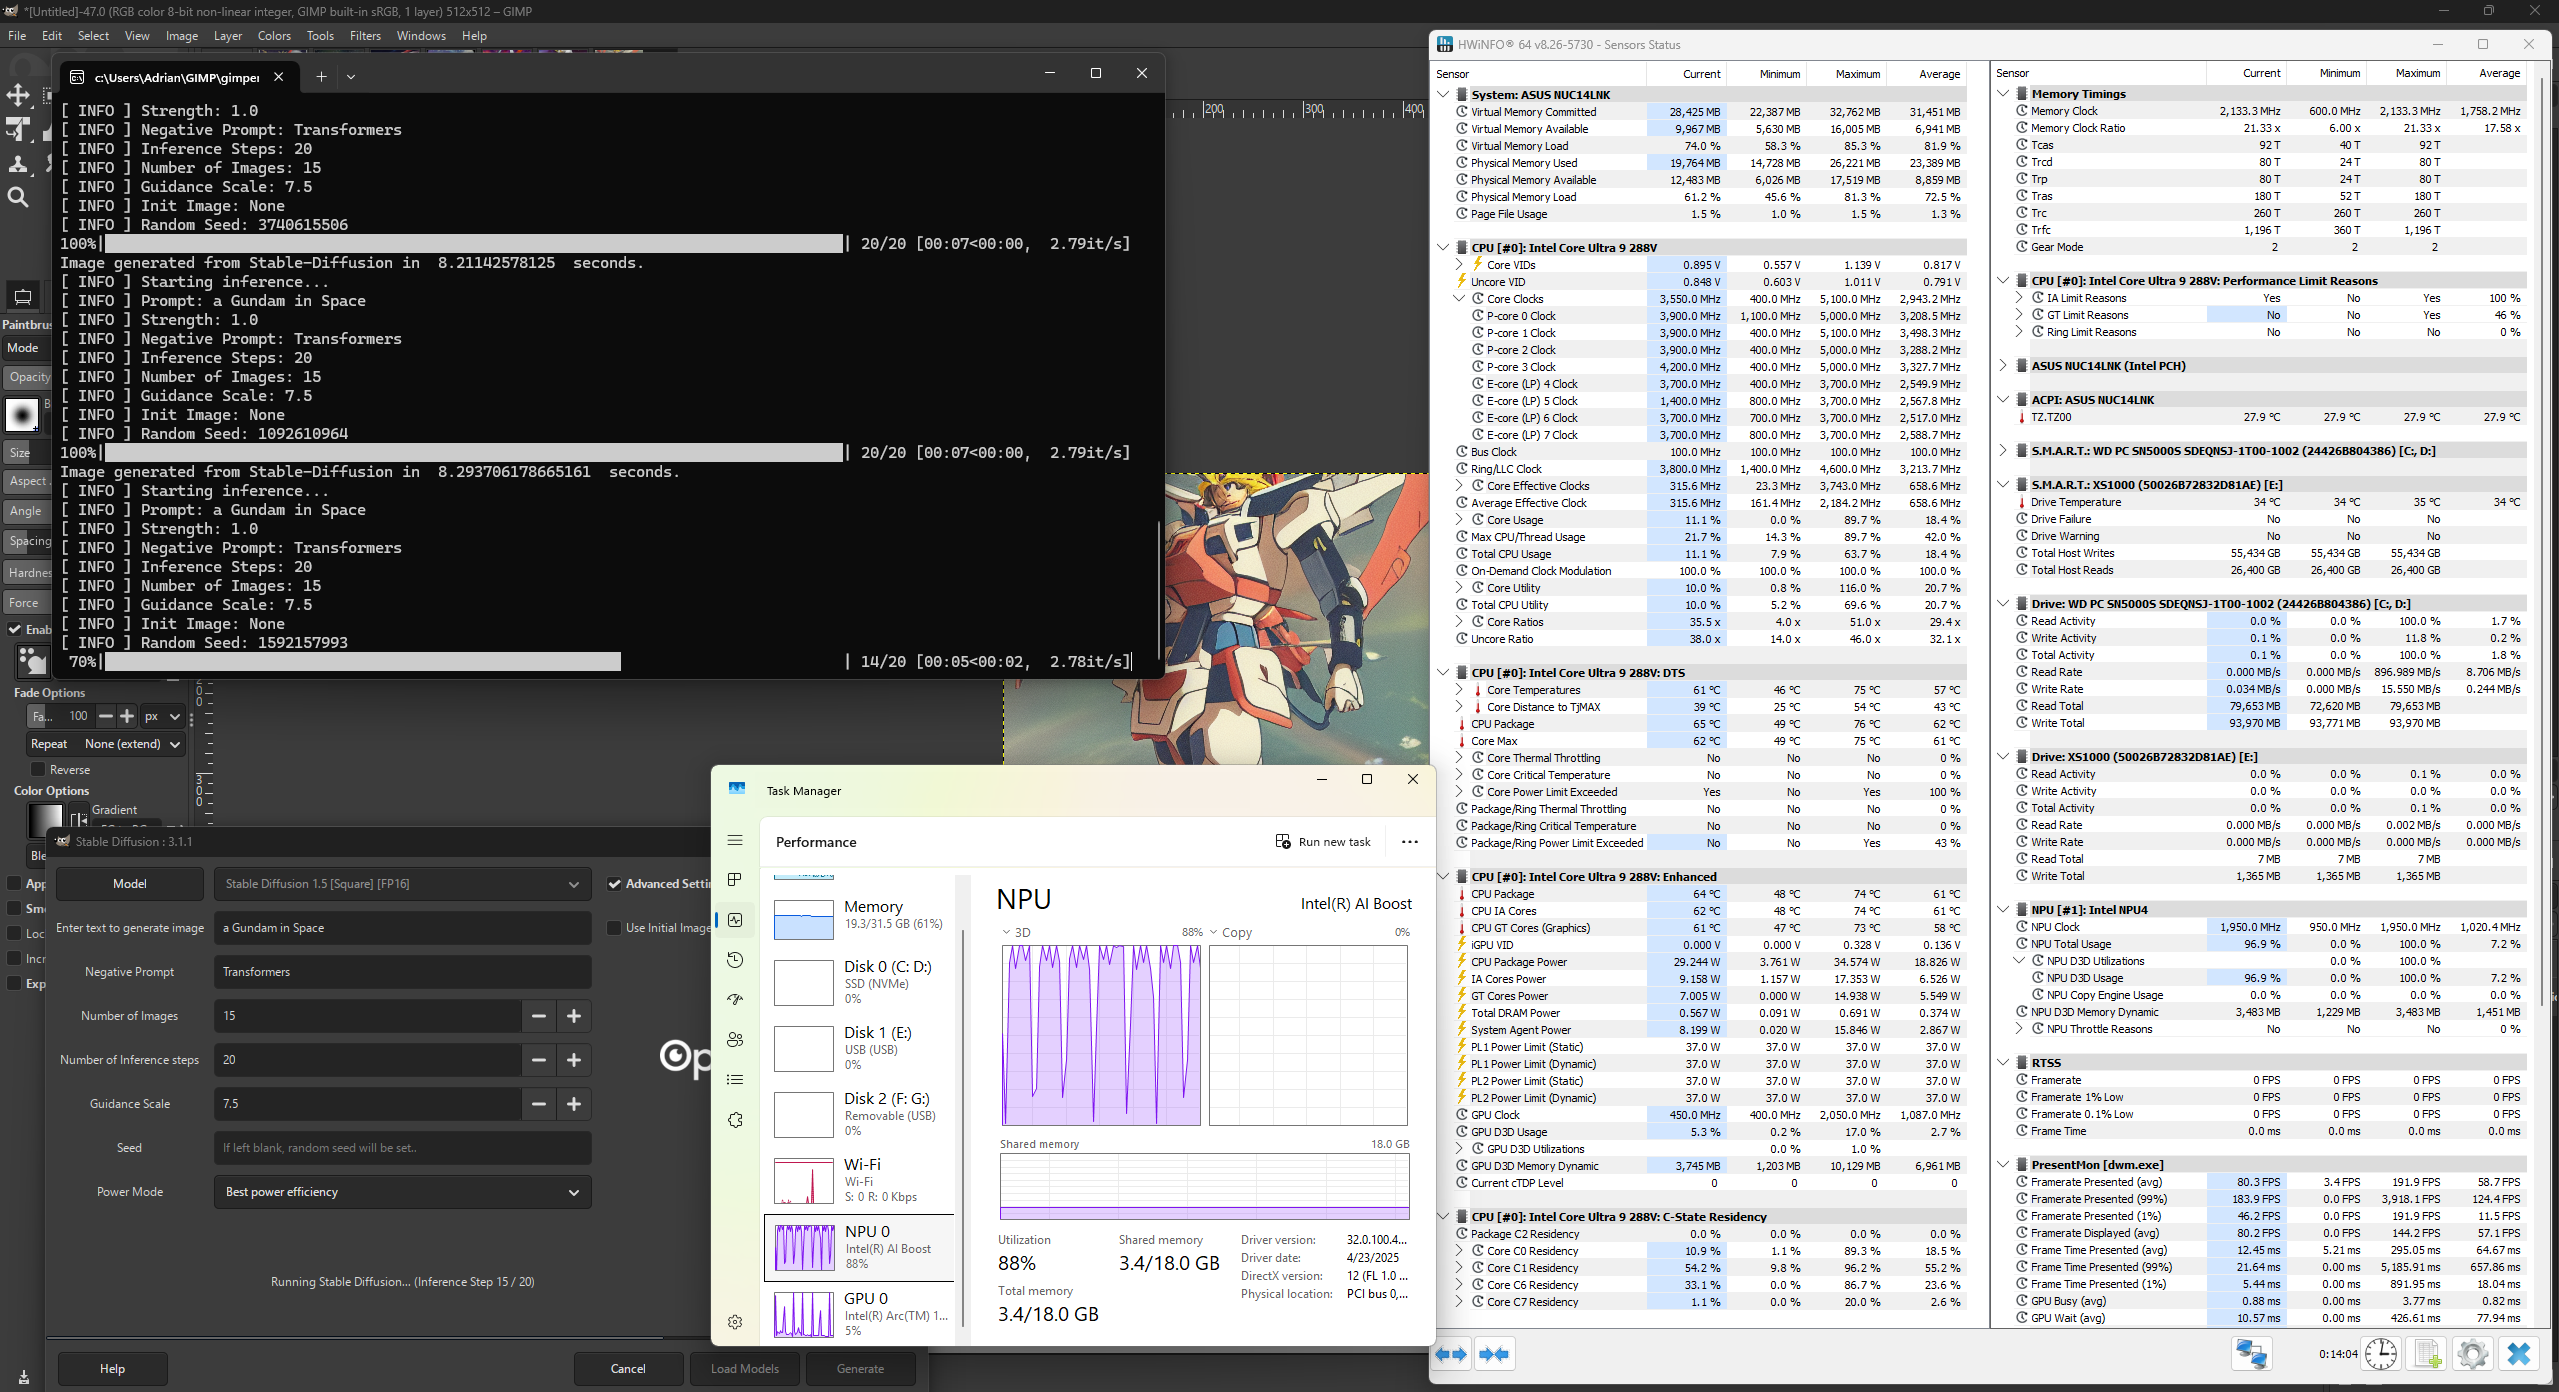Click HWiNFO clock reset timer icon
The height and width of the screenshot is (1392, 2559).
(2381, 1354)
